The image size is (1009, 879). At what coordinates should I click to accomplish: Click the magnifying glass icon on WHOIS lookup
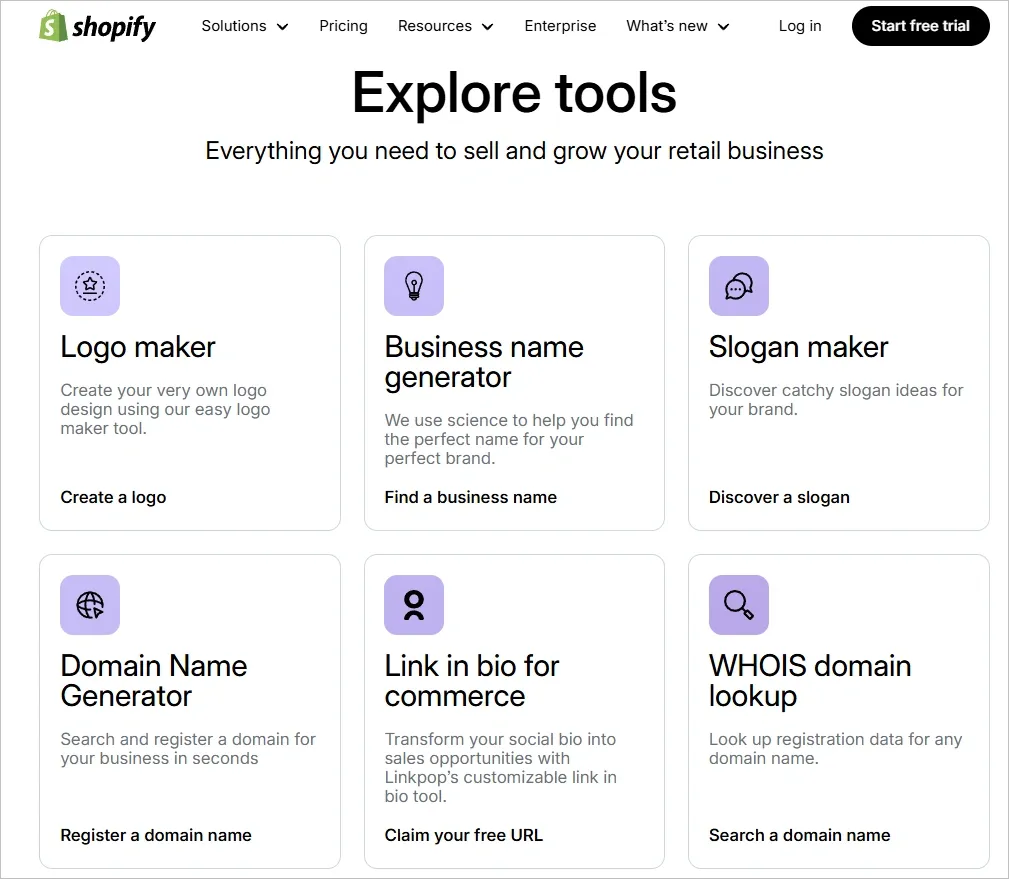[738, 605]
